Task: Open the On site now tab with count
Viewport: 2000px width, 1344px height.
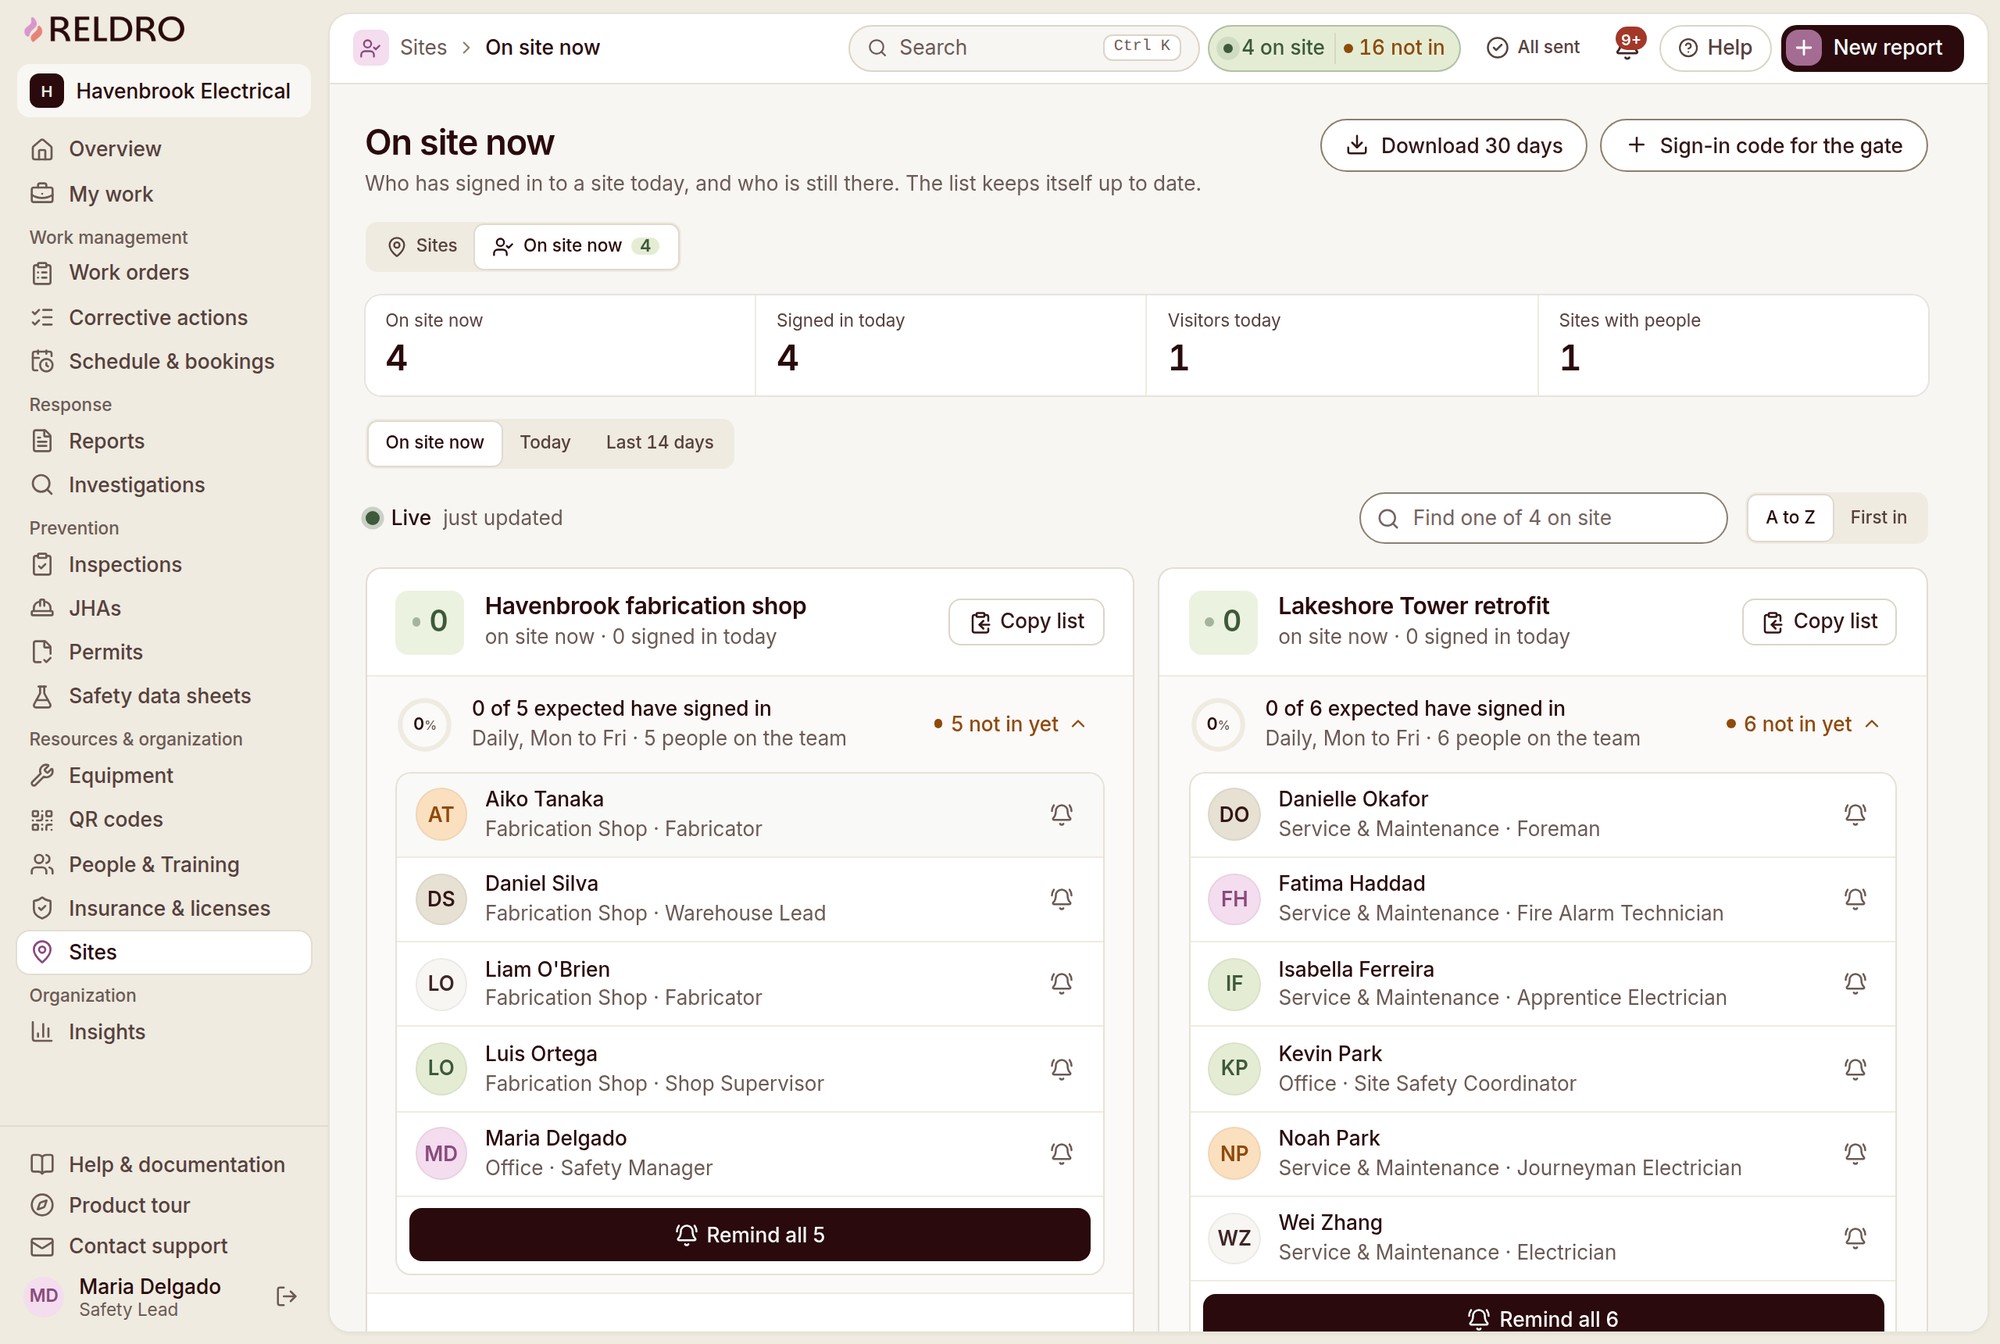Action: 577,246
